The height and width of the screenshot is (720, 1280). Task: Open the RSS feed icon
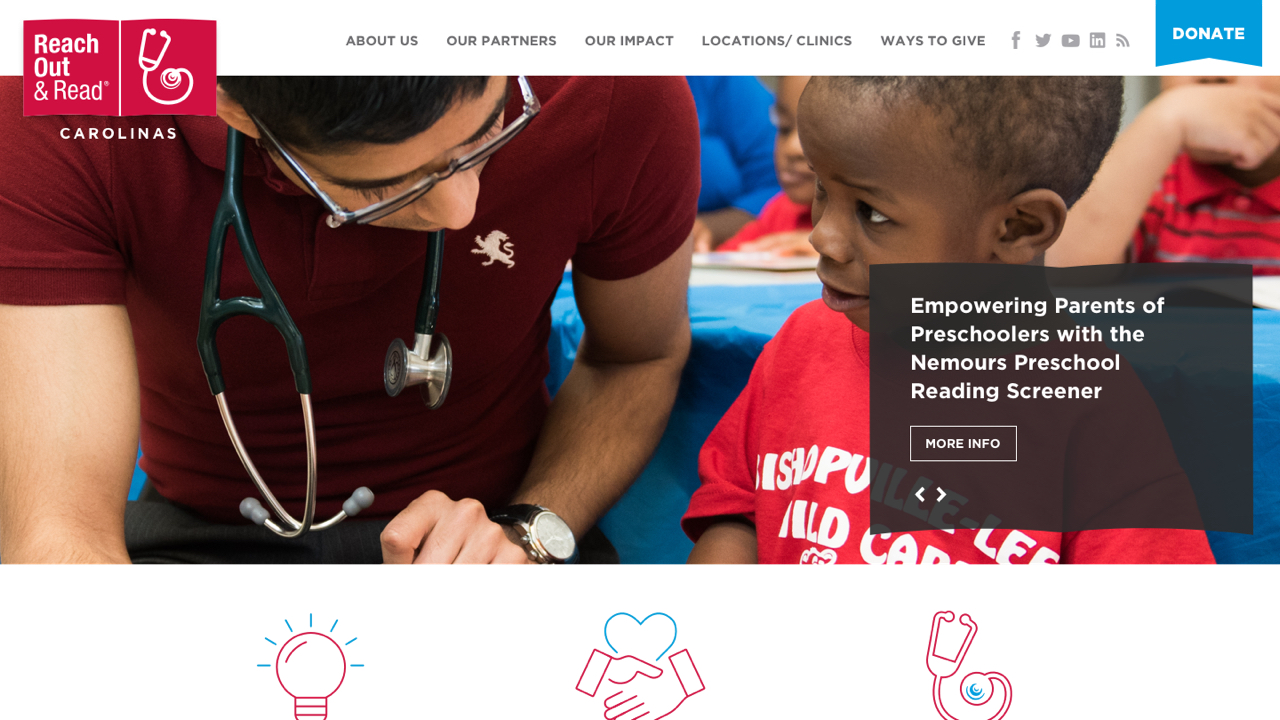point(1123,40)
